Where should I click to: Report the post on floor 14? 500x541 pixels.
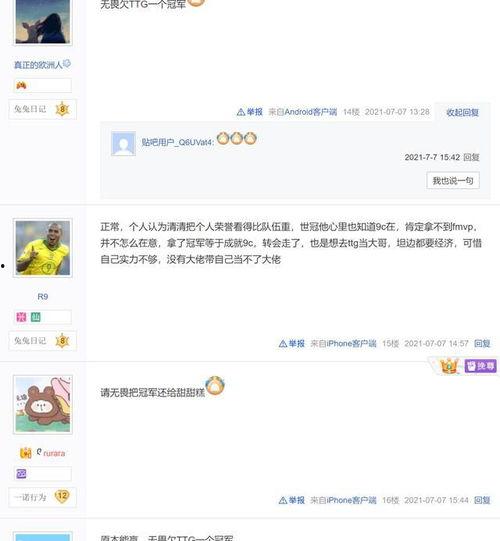coord(250,112)
